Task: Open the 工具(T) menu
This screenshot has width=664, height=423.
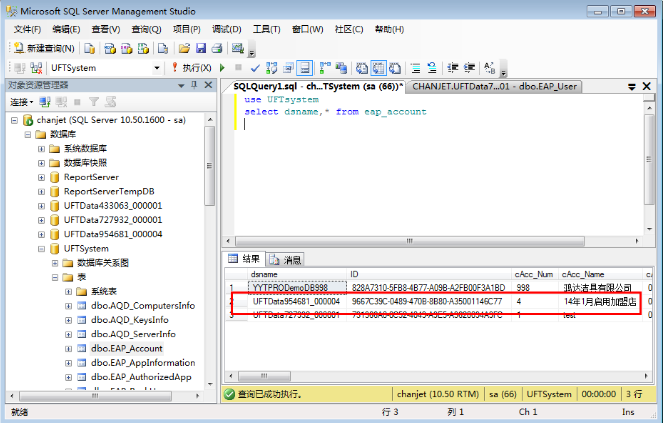Action: (266, 29)
